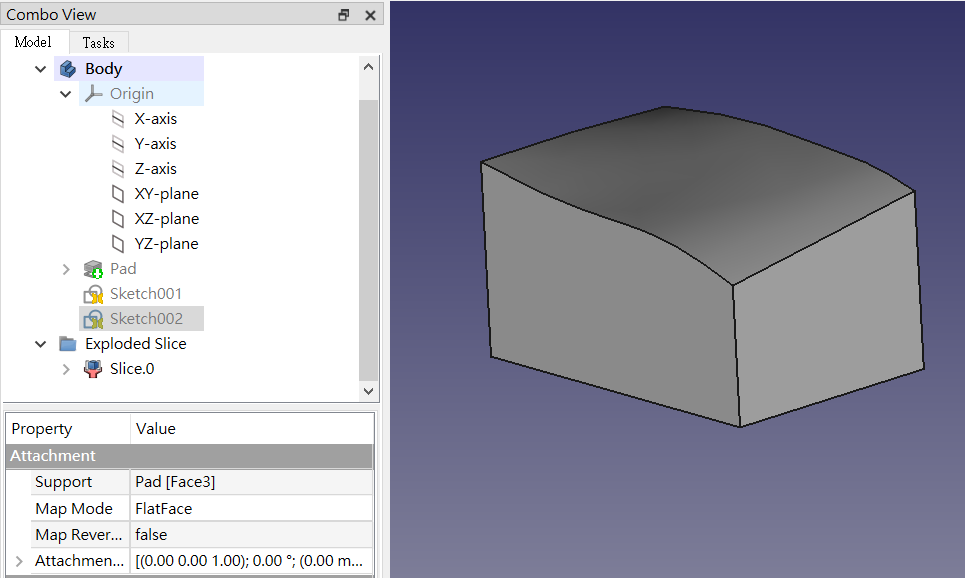
Task: Click the Slice.0 object icon
Action: (93, 369)
